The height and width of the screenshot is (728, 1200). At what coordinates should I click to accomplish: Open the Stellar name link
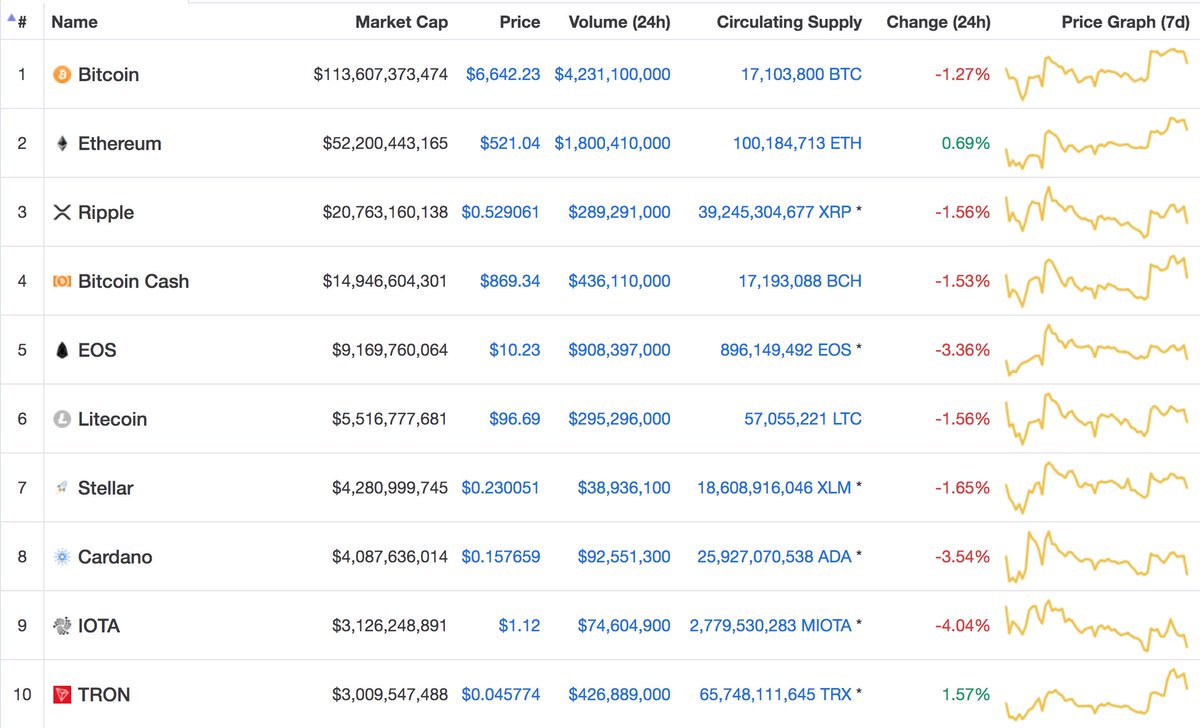pyautogui.click(x=105, y=489)
